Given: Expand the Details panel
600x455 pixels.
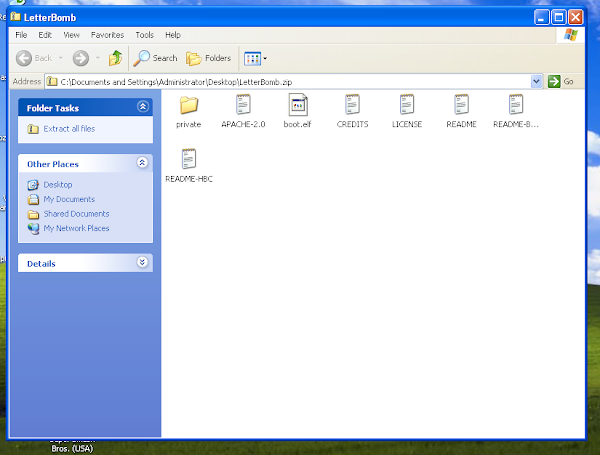Looking at the screenshot, I should pos(142,262).
